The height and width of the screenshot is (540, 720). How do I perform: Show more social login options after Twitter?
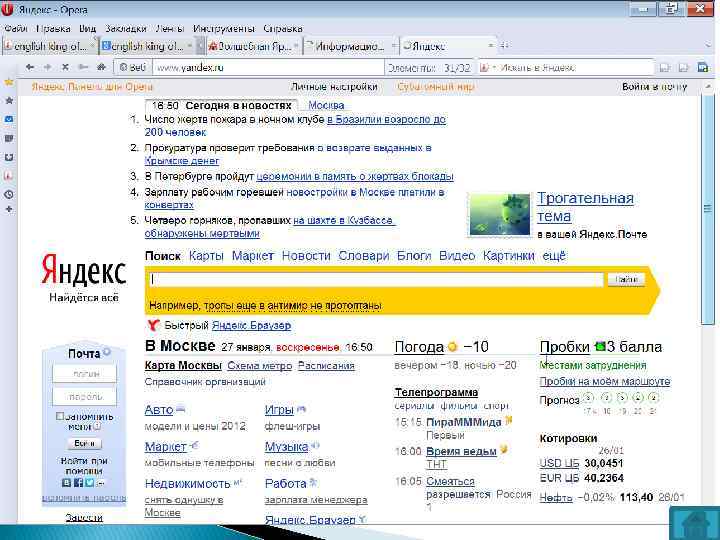click(x=101, y=483)
